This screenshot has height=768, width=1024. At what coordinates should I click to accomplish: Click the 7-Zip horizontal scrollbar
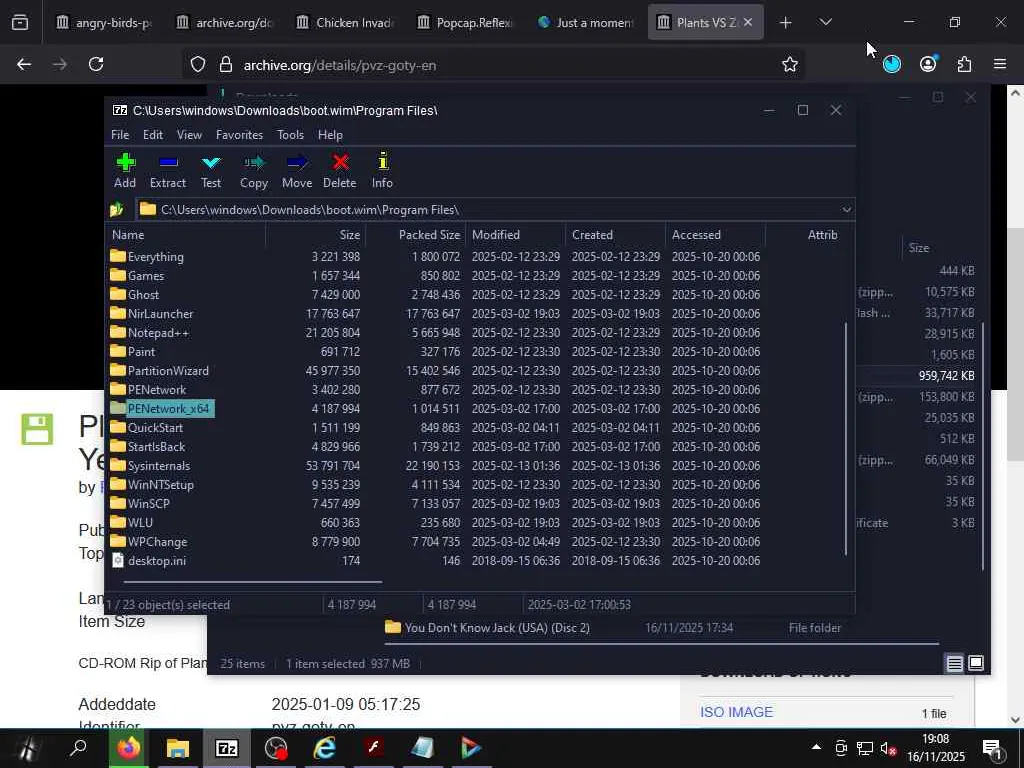[x=252, y=581]
